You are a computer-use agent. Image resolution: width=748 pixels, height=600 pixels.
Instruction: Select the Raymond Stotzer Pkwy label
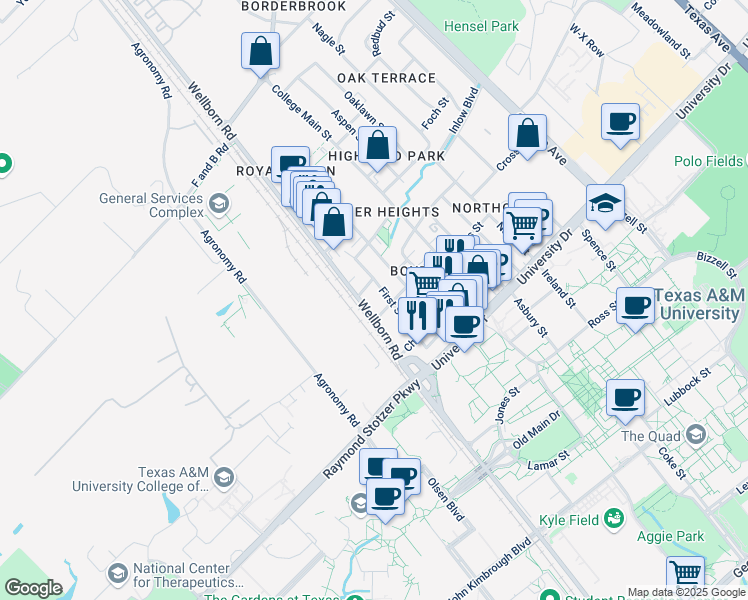point(372,428)
